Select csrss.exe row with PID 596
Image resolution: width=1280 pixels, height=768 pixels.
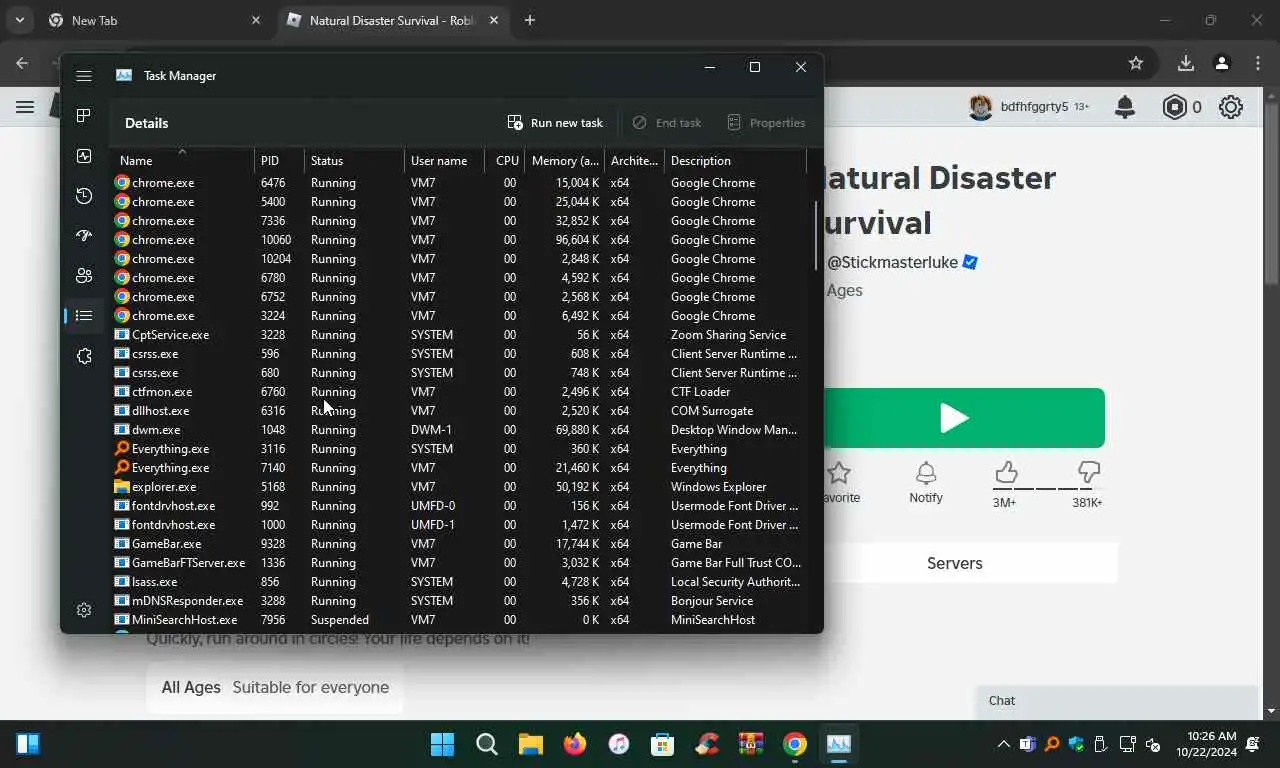(459, 354)
